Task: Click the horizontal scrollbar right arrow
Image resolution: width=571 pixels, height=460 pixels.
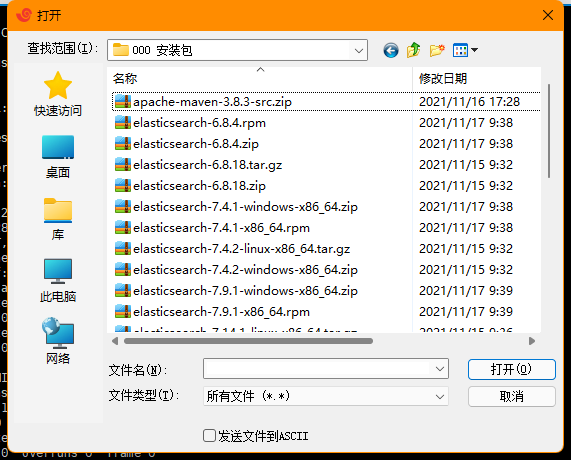Action: tap(532, 341)
